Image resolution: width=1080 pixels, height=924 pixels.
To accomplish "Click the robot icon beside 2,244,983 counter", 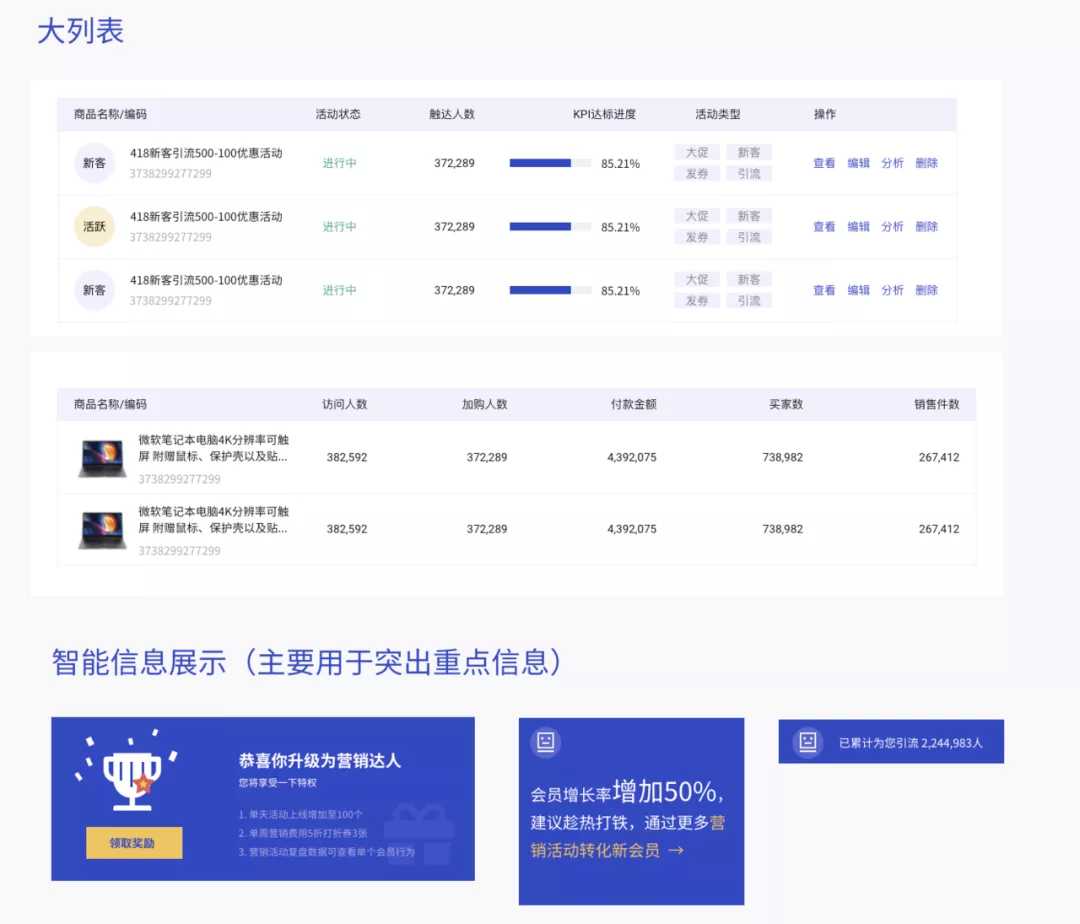I will coord(806,741).
